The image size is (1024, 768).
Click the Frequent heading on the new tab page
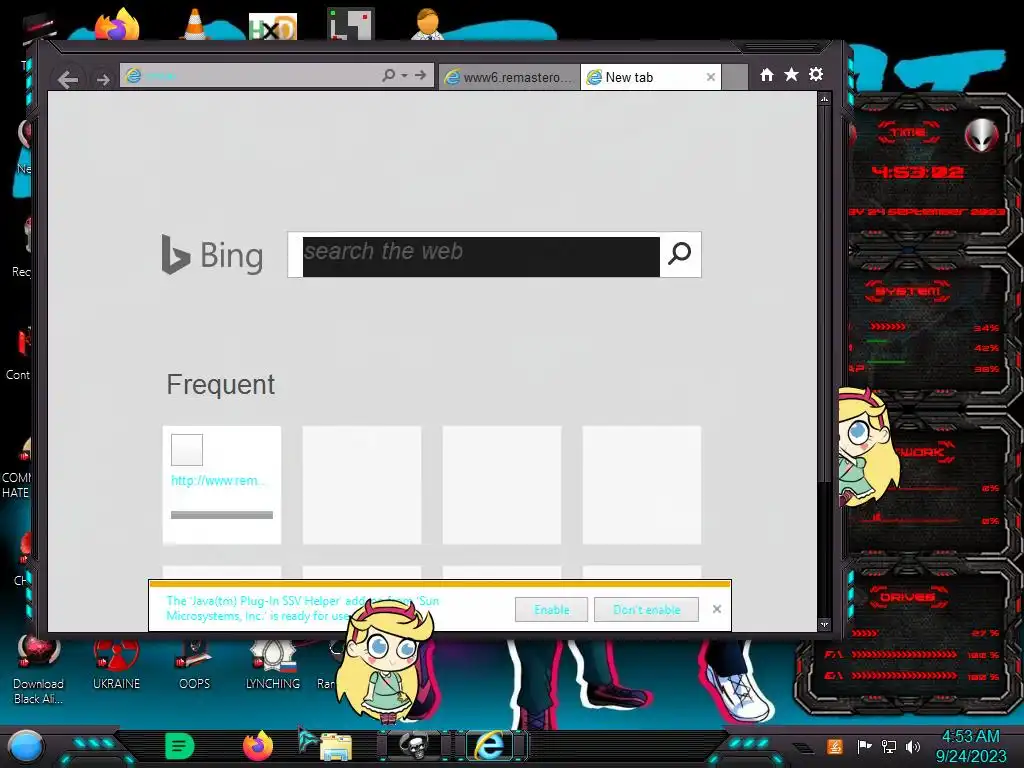coord(221,385)
